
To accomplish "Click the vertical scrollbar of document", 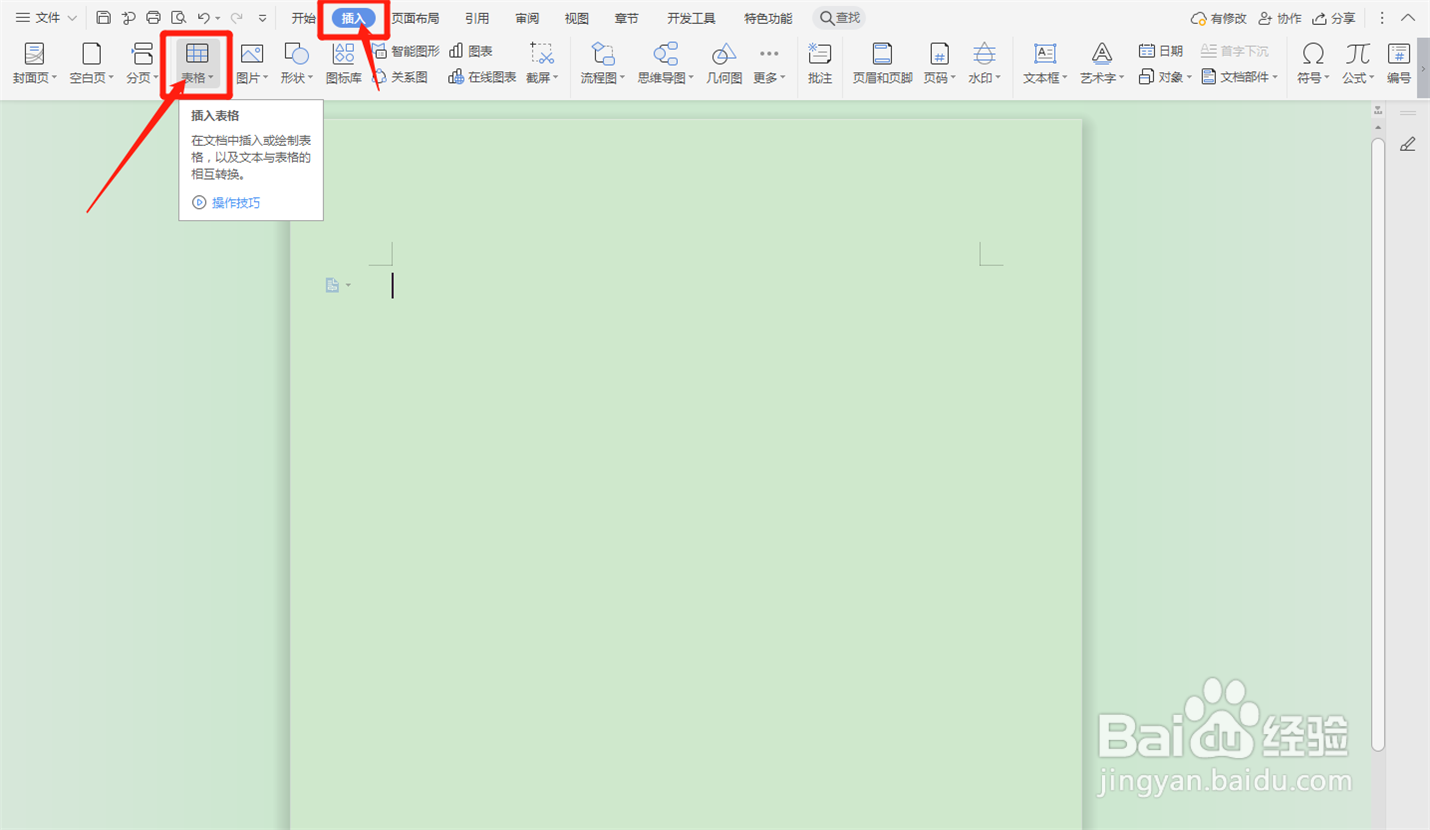I will (1378, 445).
